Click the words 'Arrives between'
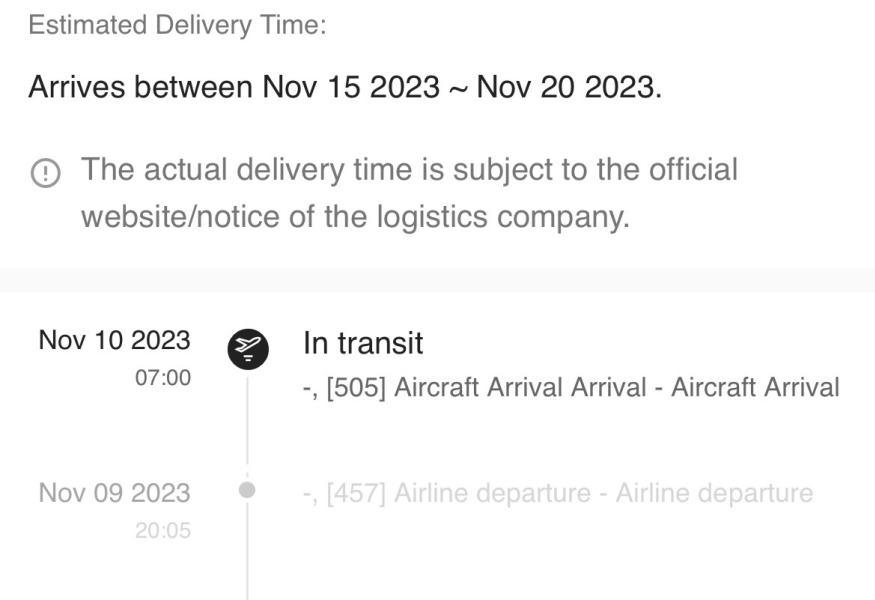The image size is (875, 600). (140, 87)
